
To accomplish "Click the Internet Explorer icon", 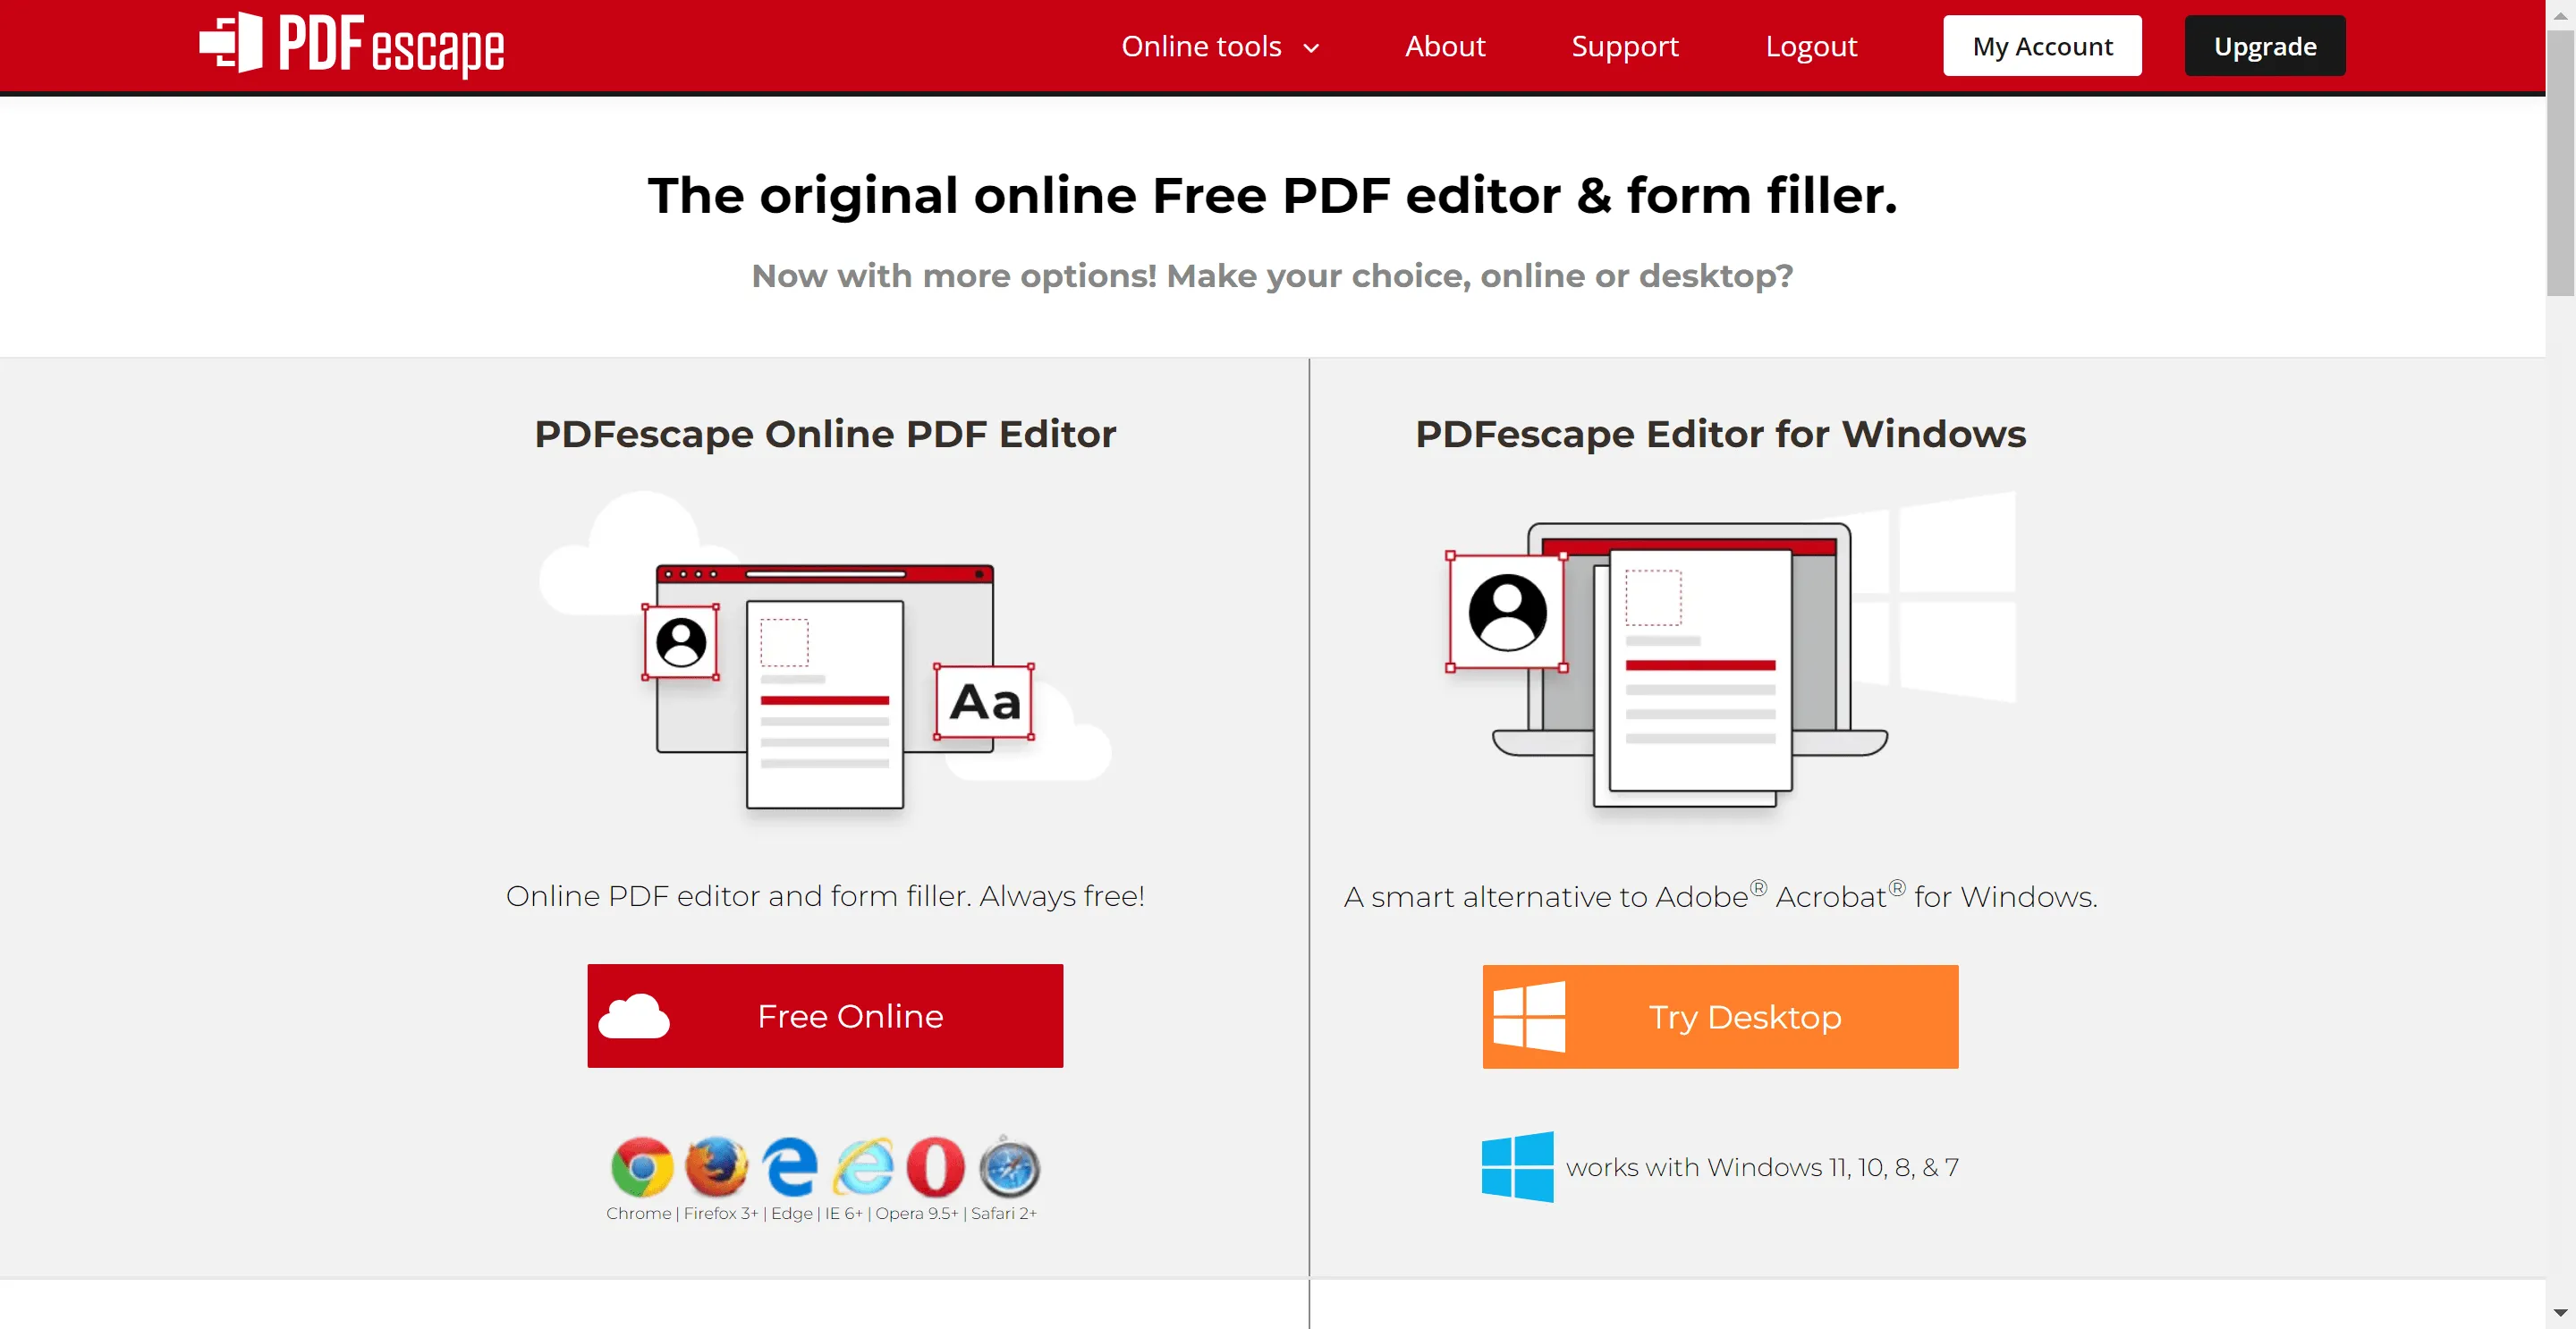I will pos(863,1167).
